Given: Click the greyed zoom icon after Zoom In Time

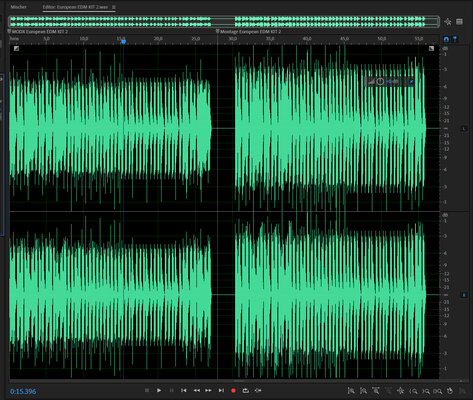Looking at the screenshot, I should tap(388, 391).
